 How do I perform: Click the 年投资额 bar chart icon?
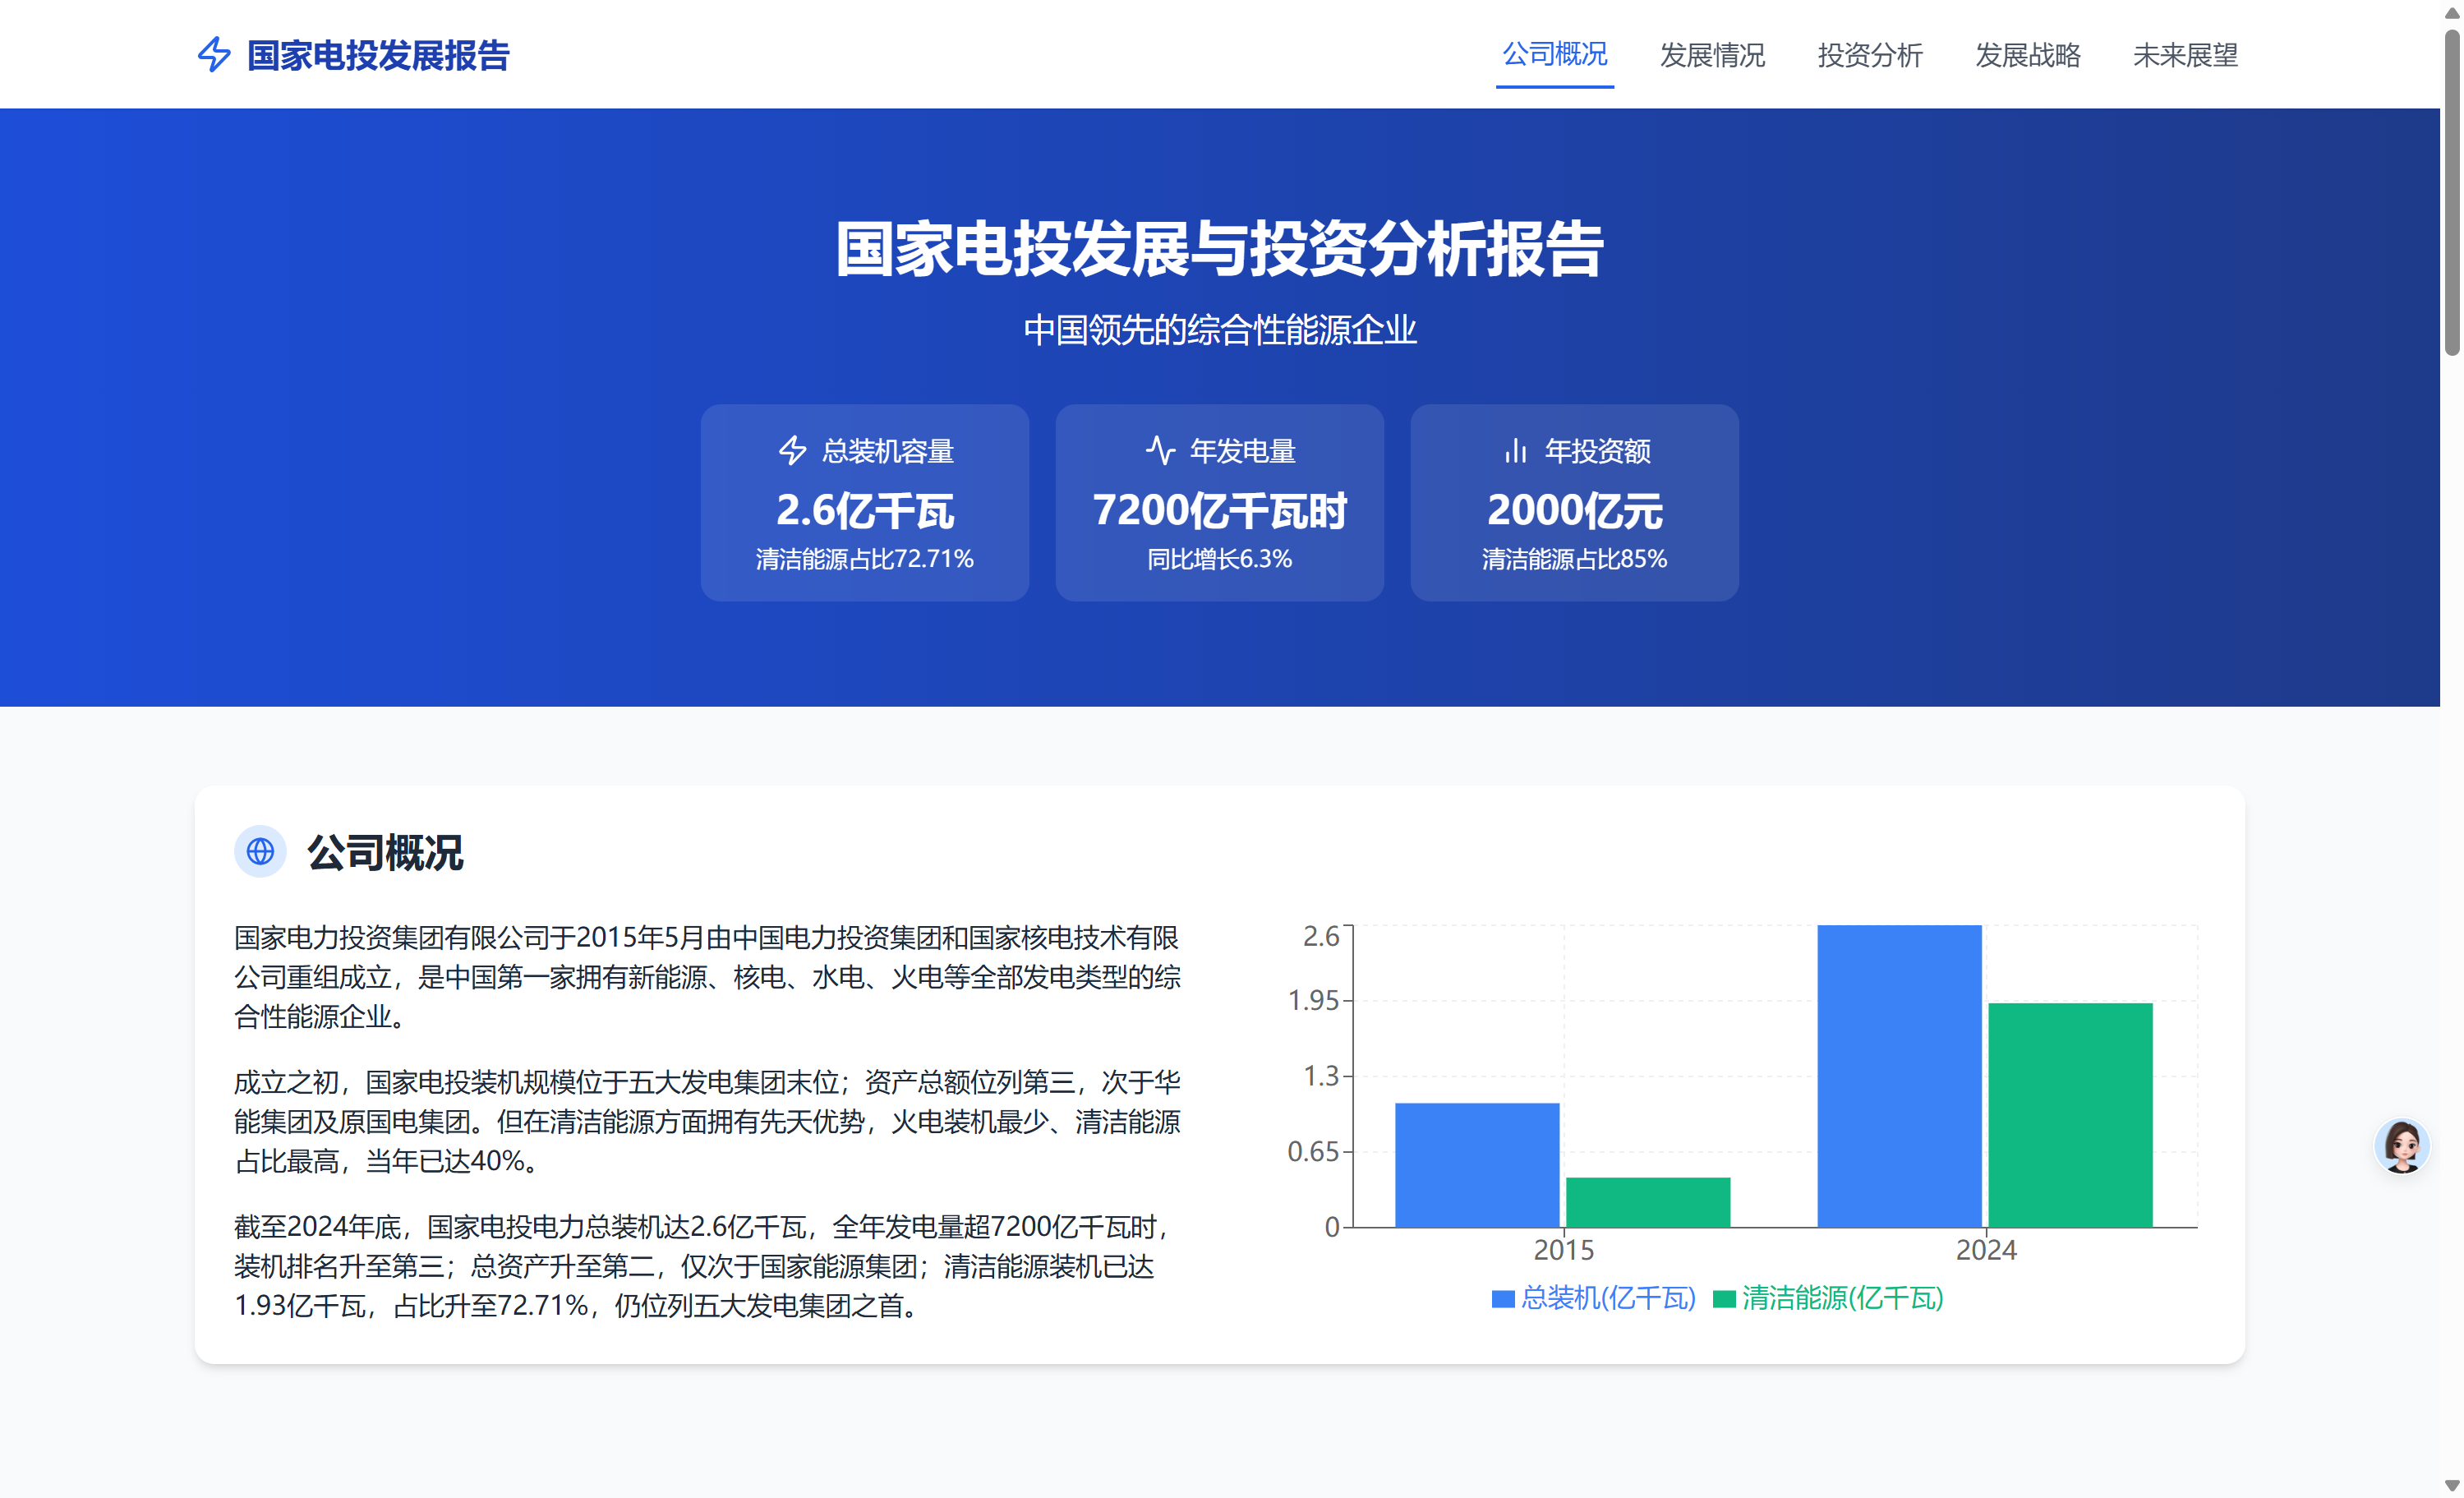[1515, 450]
